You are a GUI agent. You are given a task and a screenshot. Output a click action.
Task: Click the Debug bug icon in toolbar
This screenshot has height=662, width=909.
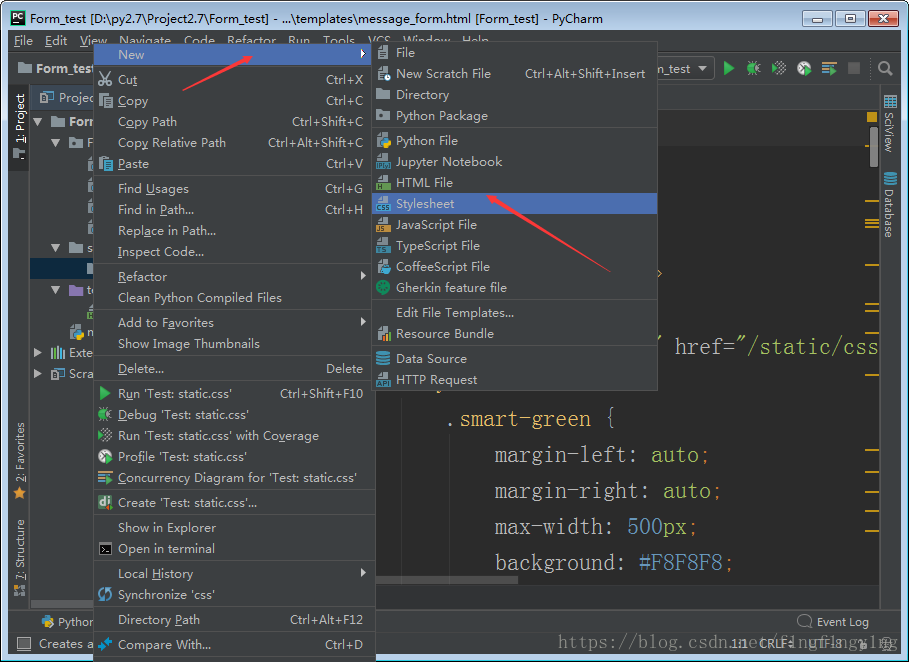pyautogui.click(x=754, y=68)
